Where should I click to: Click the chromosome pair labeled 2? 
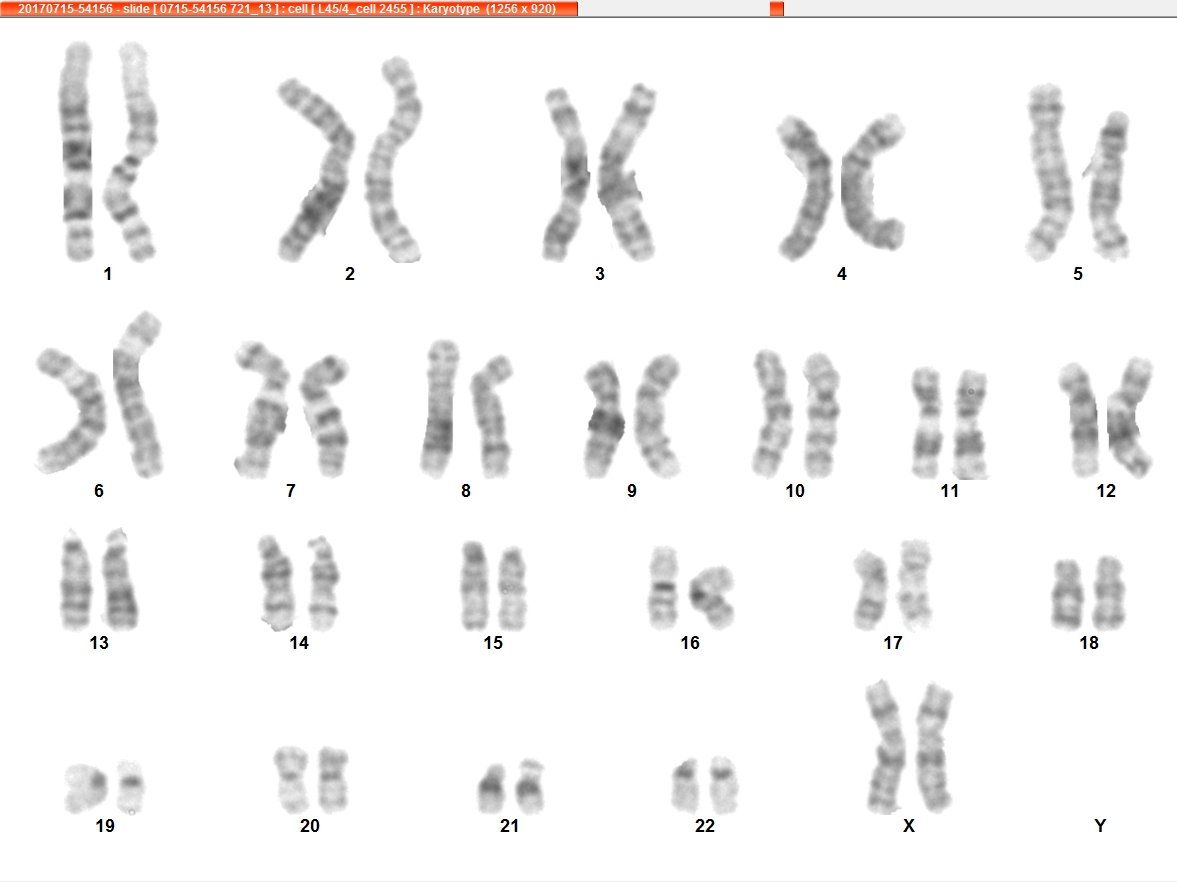pos(349,159)
